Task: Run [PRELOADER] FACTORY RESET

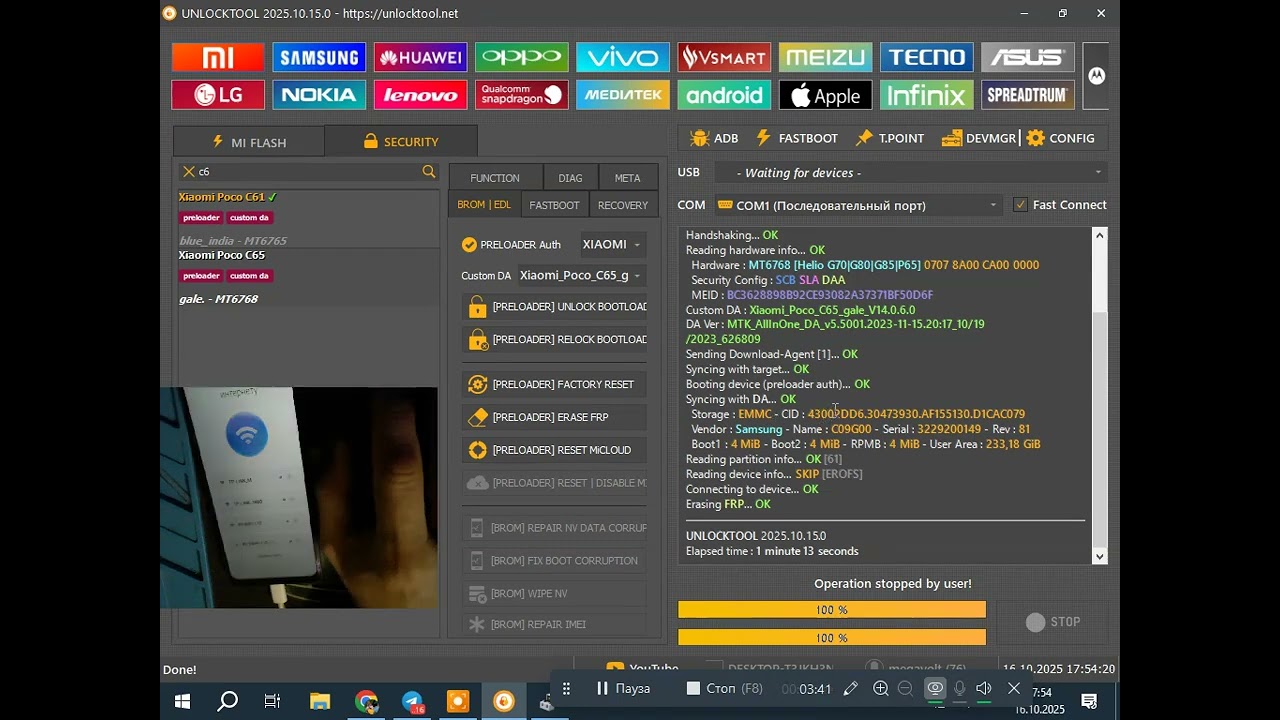Action: [554, 384]
